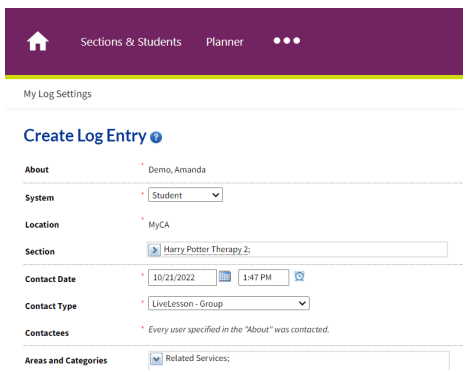Open Sections & Students menu
Image resolution: width=475 pixels, height=372 pixels.
tap(131, 42)
